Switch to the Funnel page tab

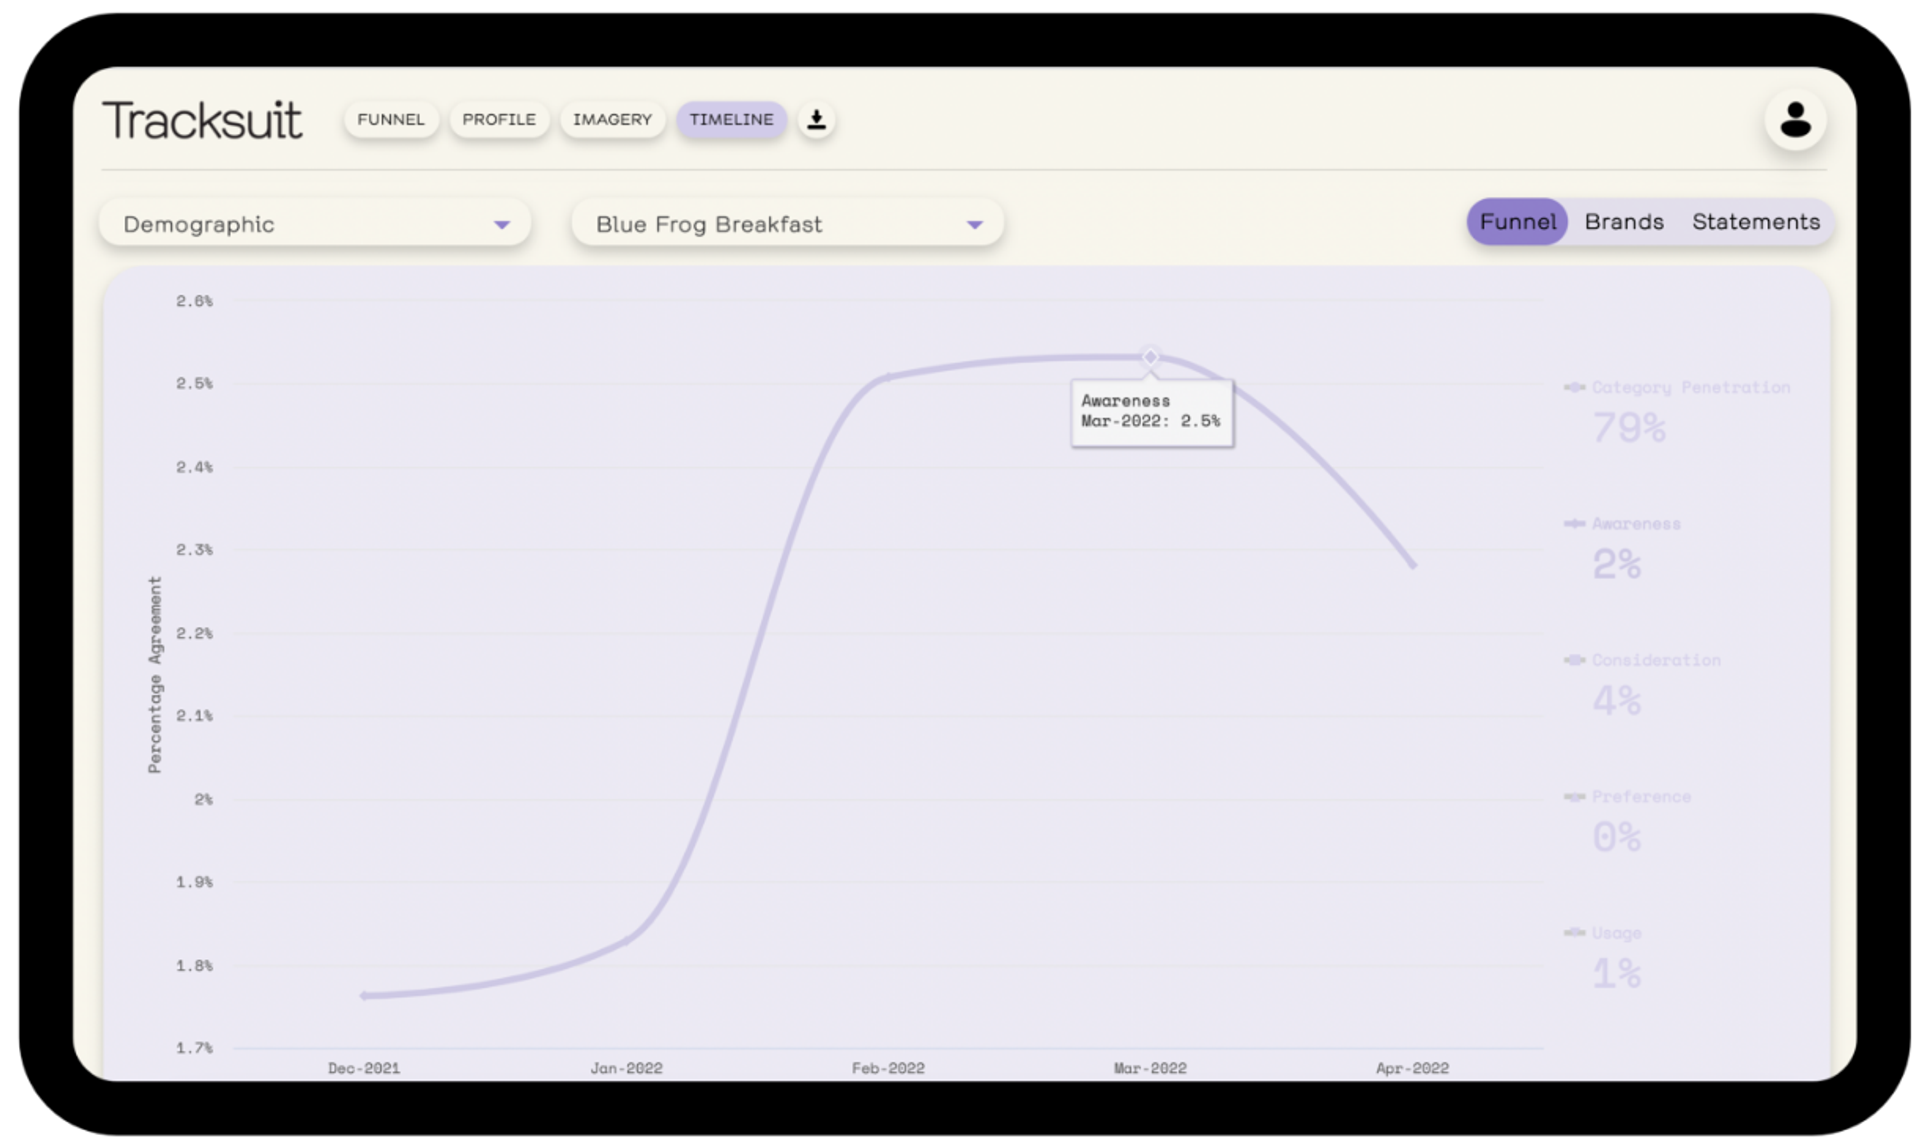coord(391,120)
